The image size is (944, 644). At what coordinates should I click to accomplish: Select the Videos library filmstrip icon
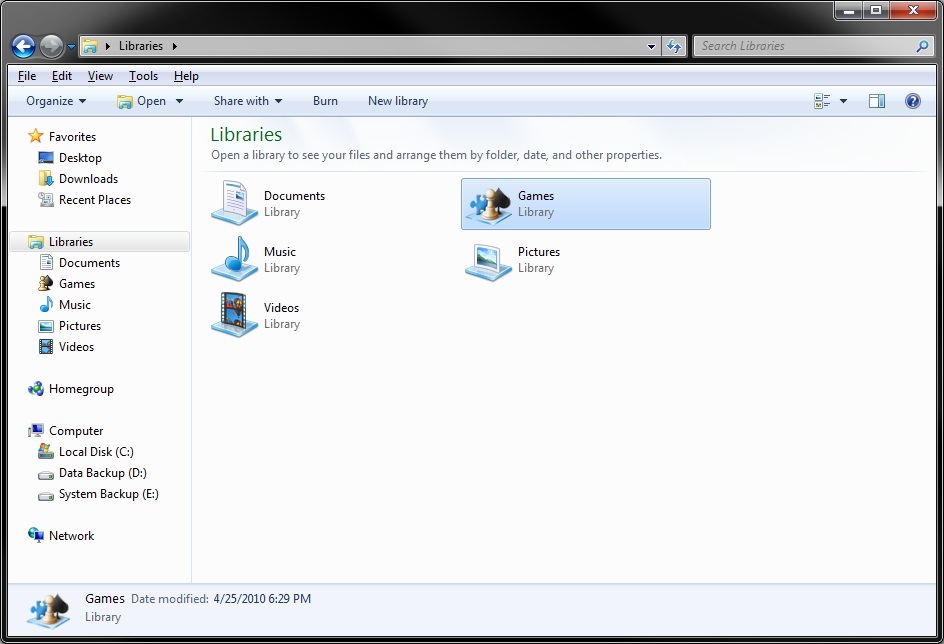point(234,315)
